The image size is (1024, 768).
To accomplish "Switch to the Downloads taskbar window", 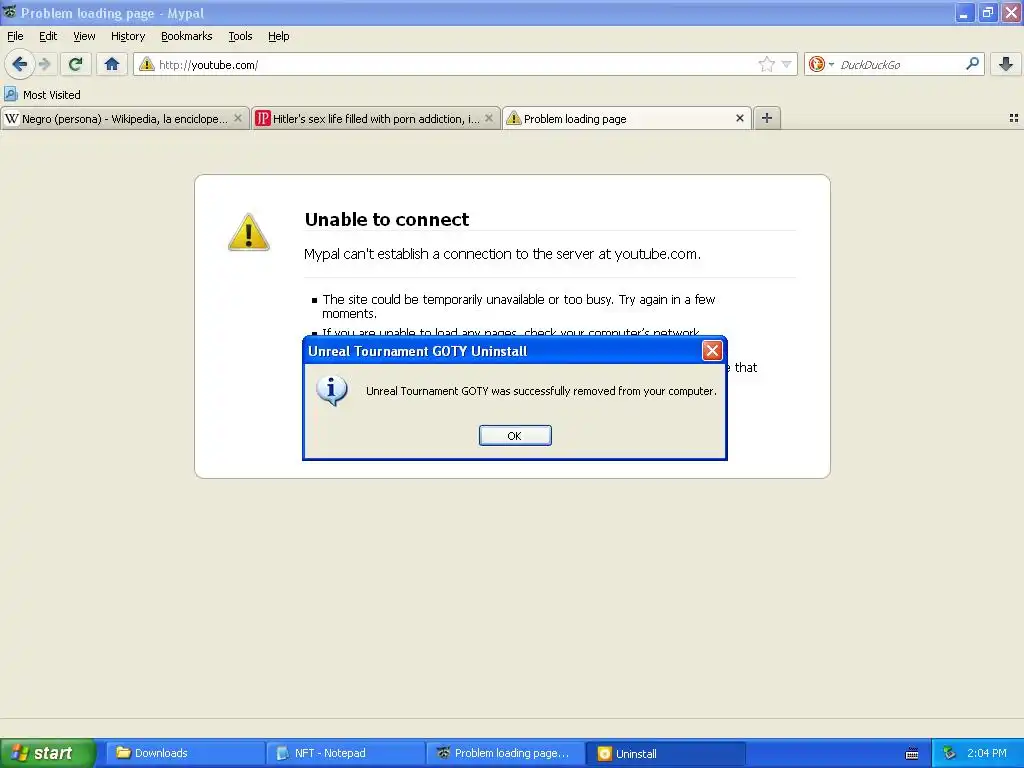I will coord(185,753).
